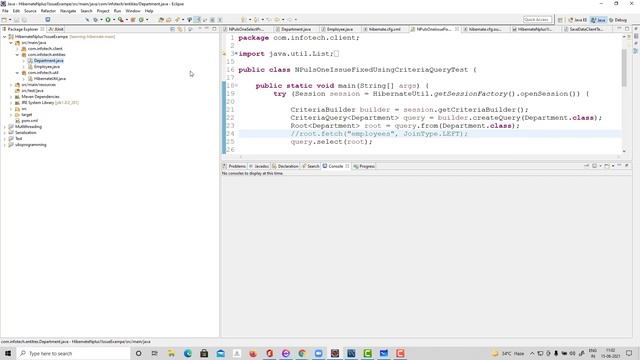
Task: Open the SaveDataClientTe... editor tab
Action: coord(586,29)
